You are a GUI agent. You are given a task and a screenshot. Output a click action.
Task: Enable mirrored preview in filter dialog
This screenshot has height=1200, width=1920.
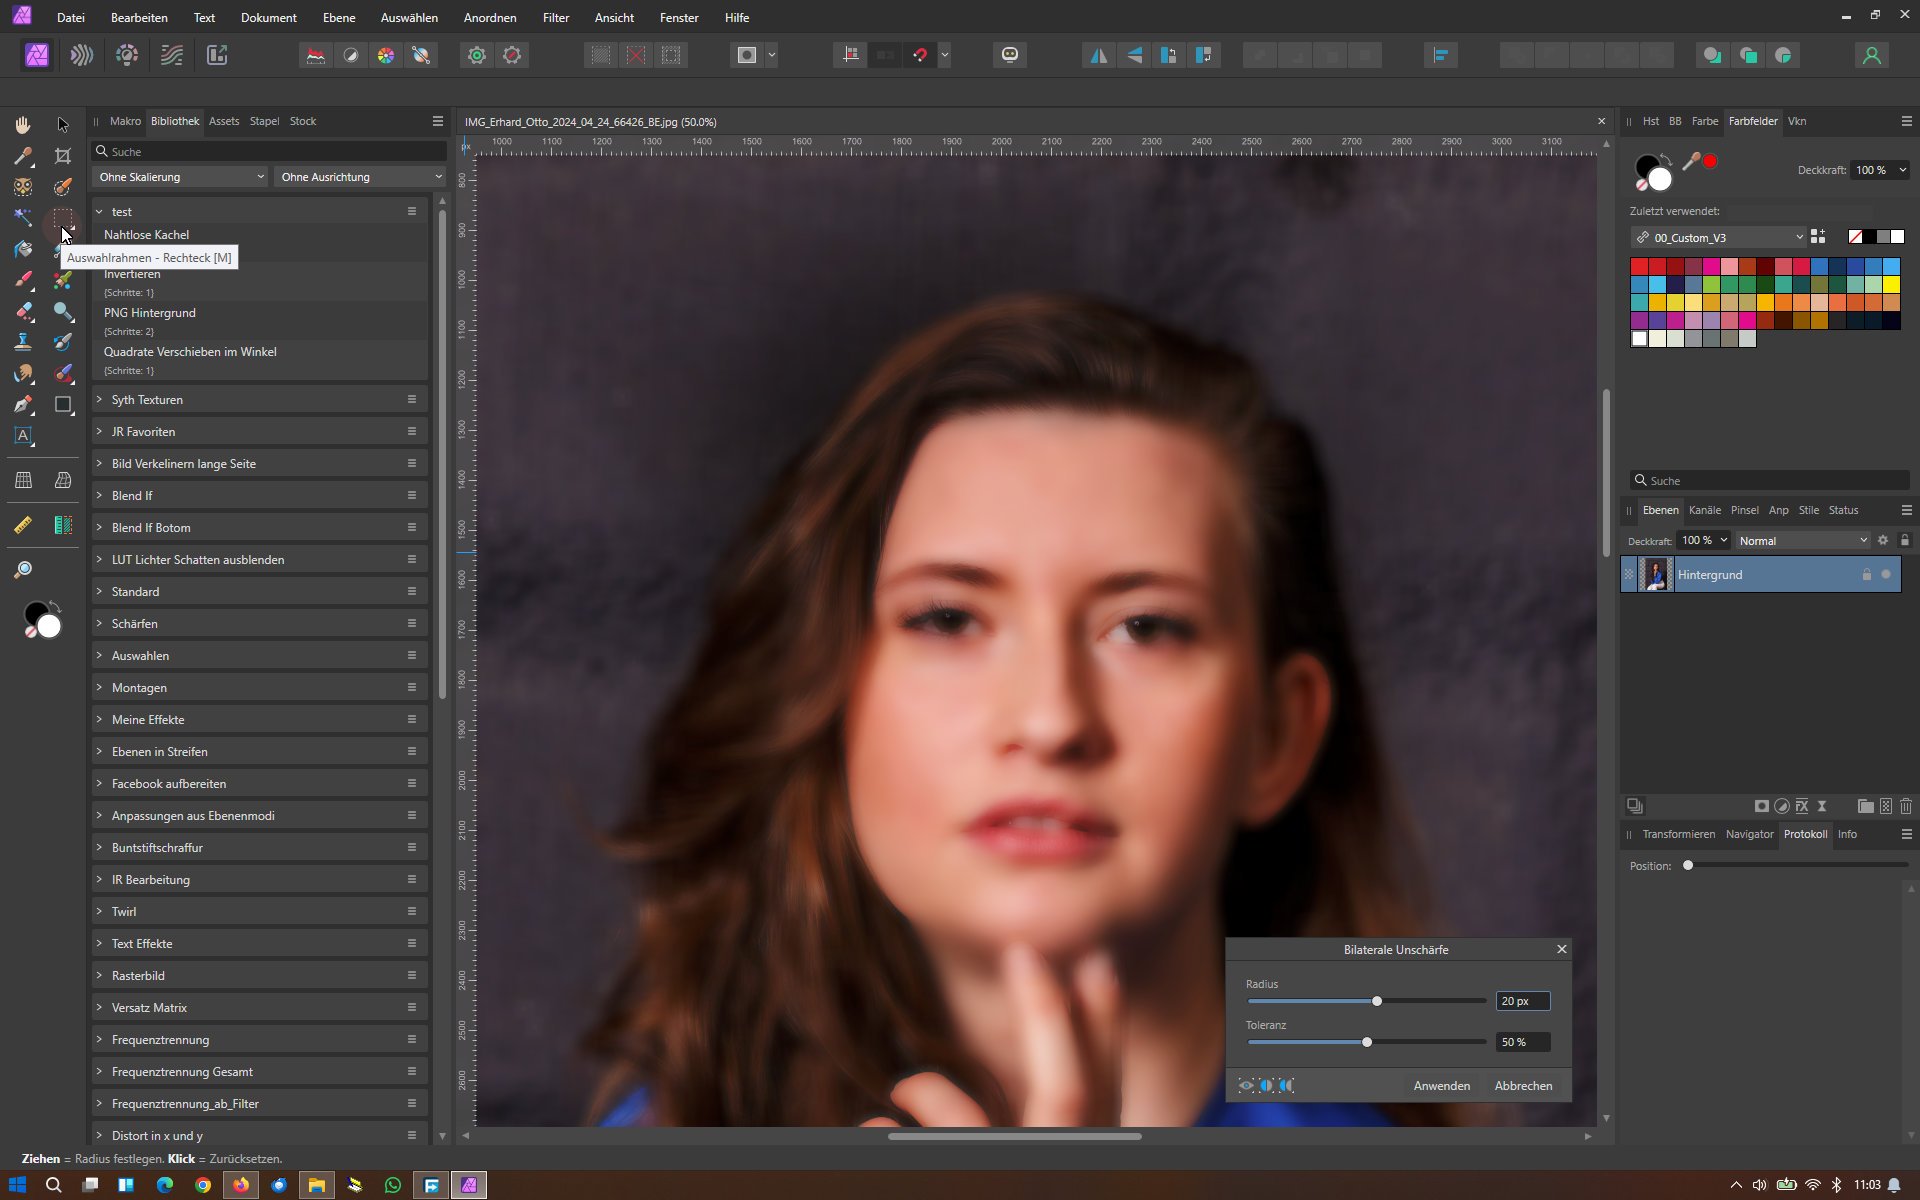(x=1286, y=1085)
